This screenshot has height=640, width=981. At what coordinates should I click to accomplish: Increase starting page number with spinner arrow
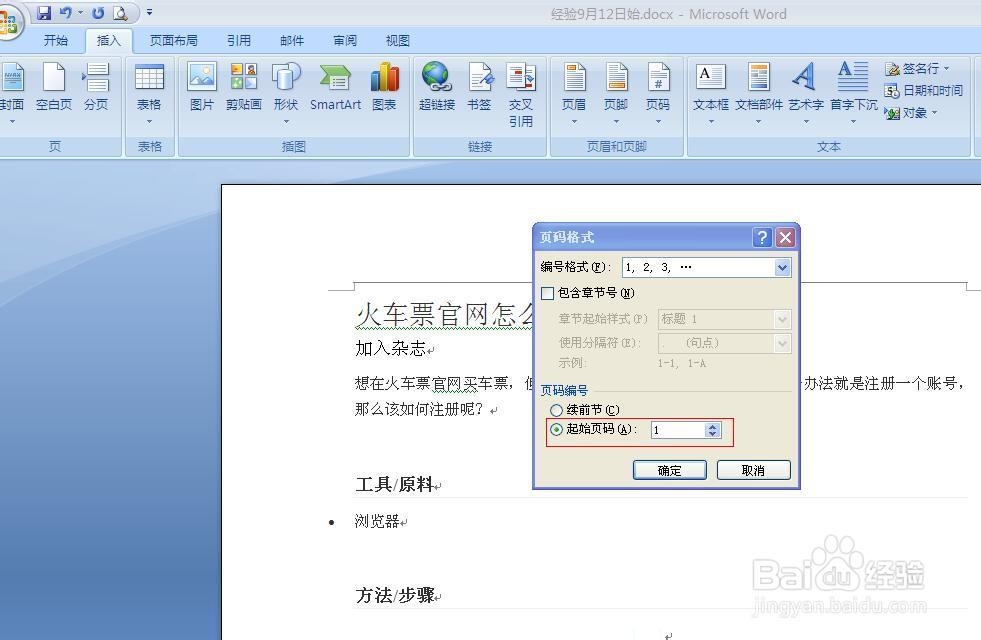713,426
